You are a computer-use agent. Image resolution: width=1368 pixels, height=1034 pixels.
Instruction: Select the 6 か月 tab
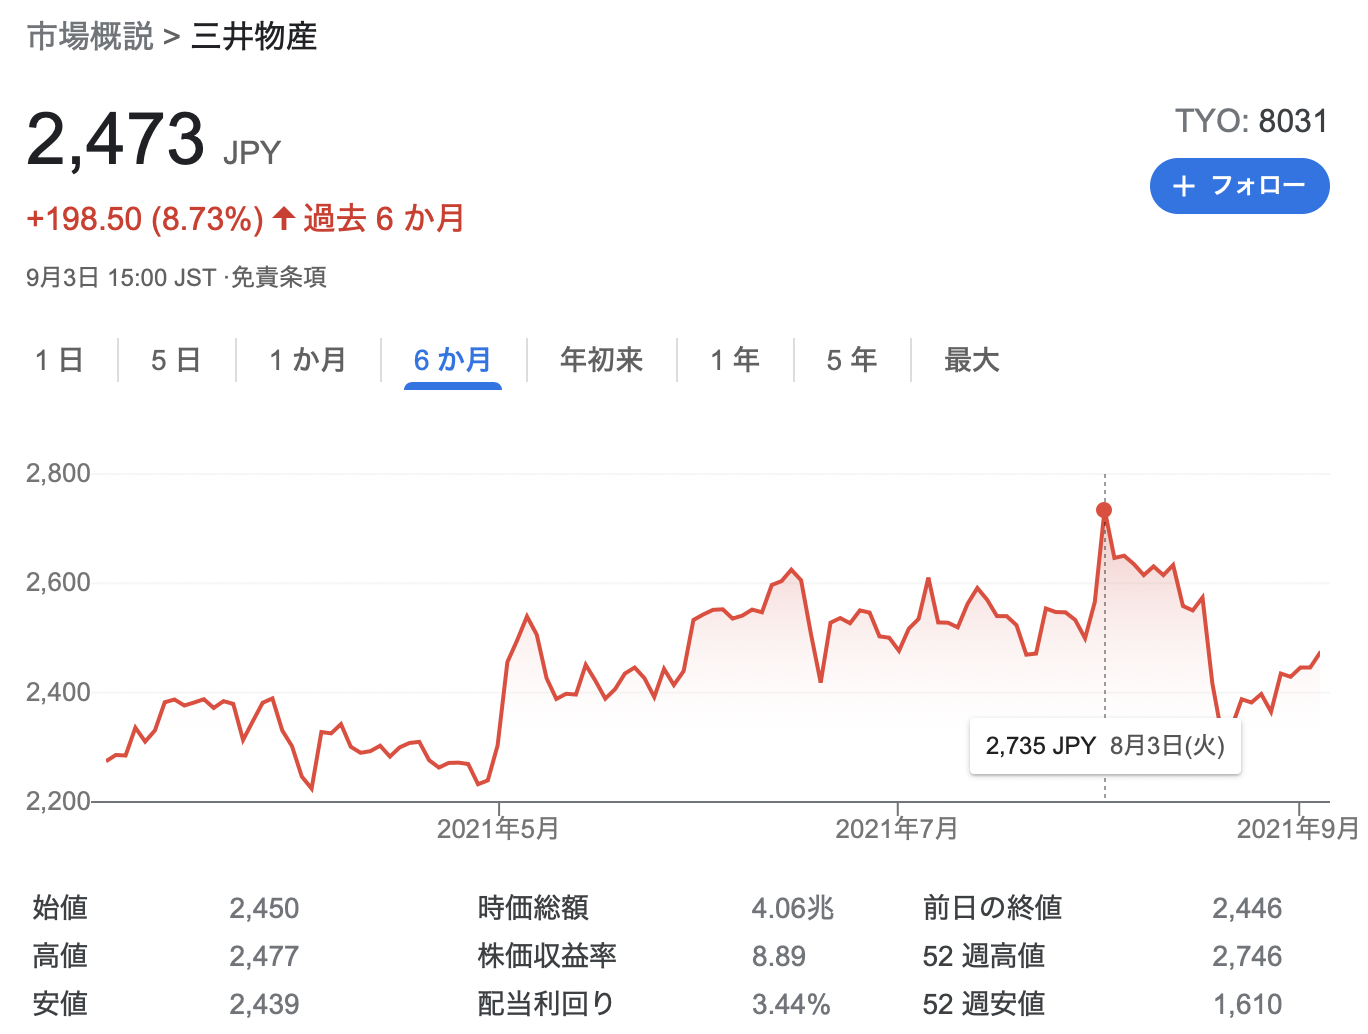[453, 360]
